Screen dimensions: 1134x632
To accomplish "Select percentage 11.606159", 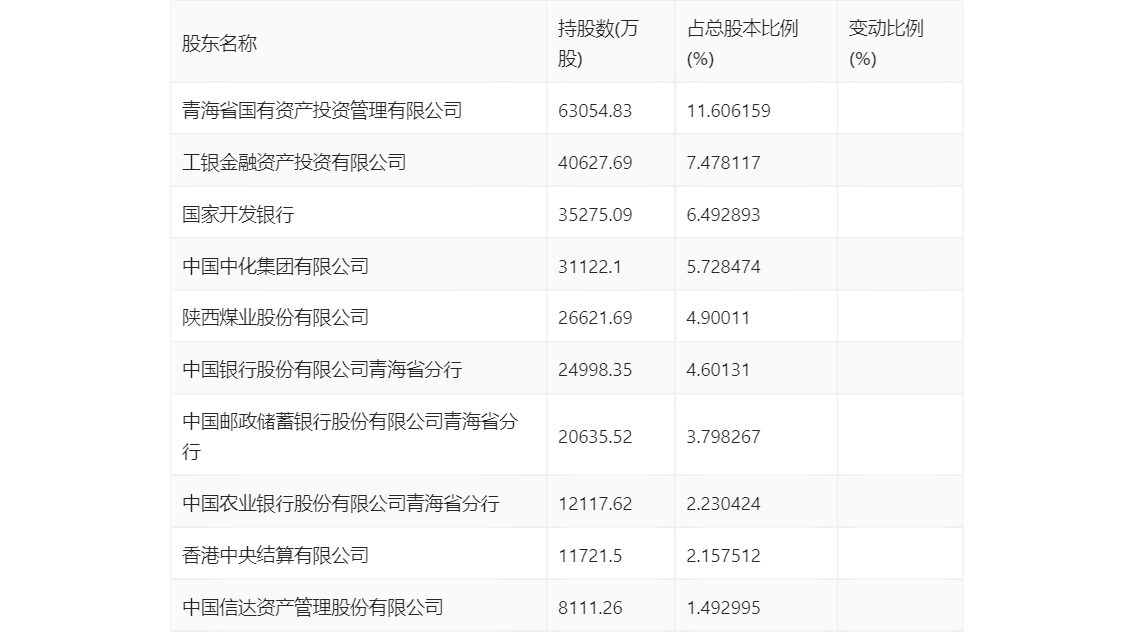I will click(728, 111).
